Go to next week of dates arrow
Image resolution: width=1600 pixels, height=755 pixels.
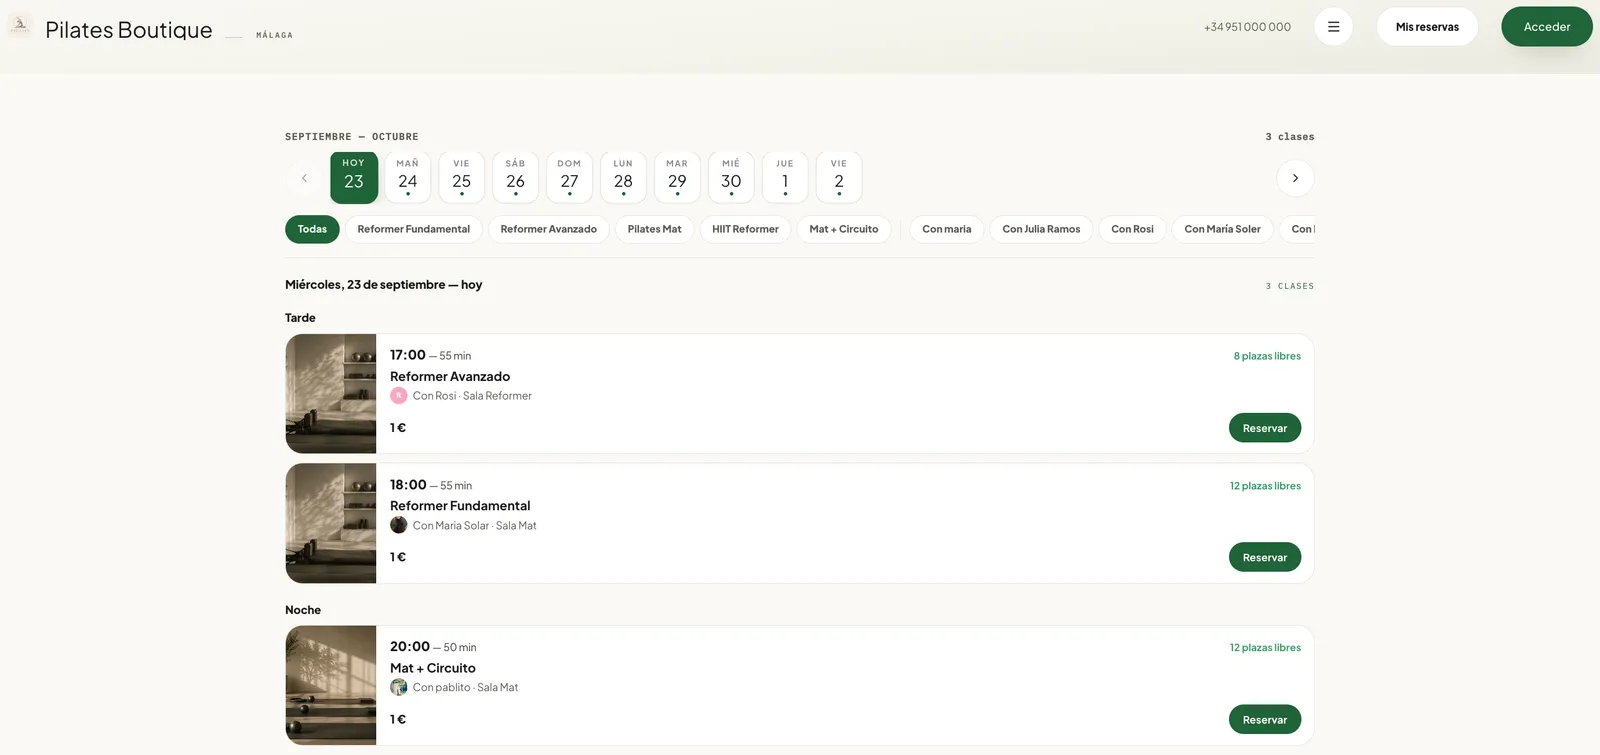(1295, 178)
